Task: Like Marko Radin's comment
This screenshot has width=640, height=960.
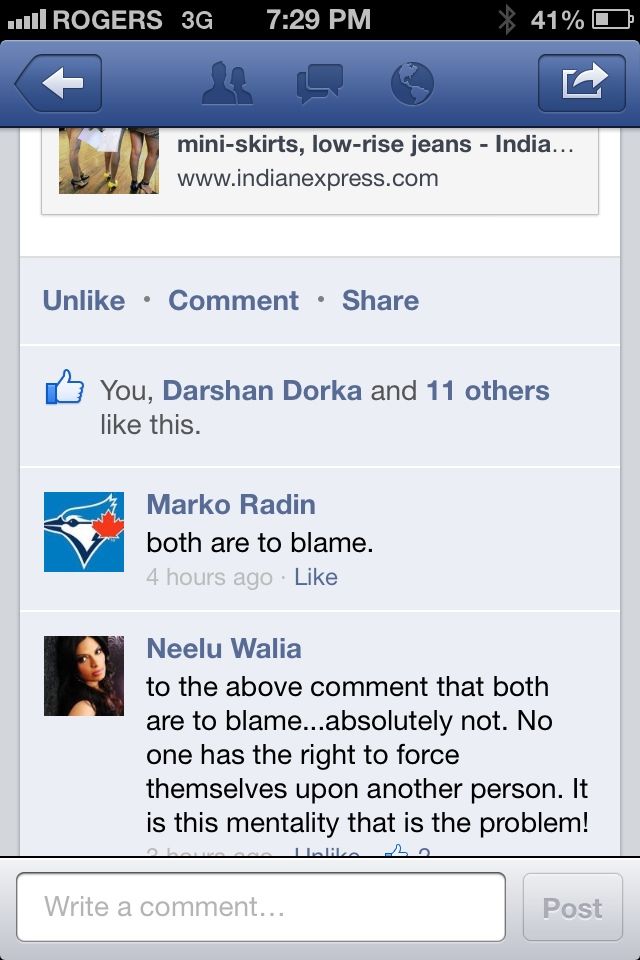Action: (x=316, y=577)
